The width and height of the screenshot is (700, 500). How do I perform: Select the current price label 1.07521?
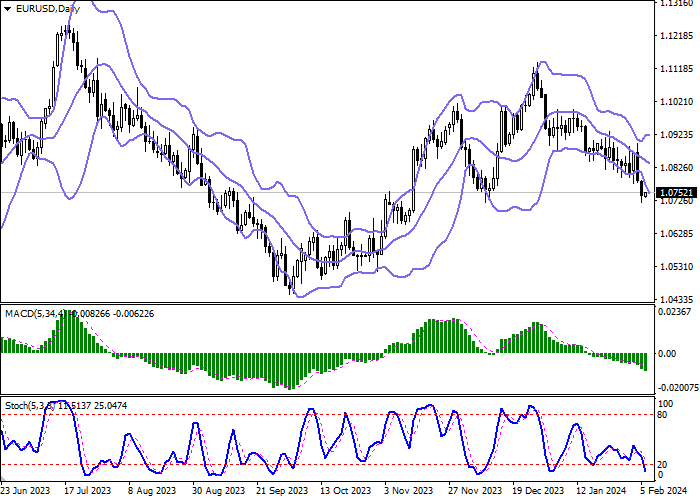coord(677,193)
